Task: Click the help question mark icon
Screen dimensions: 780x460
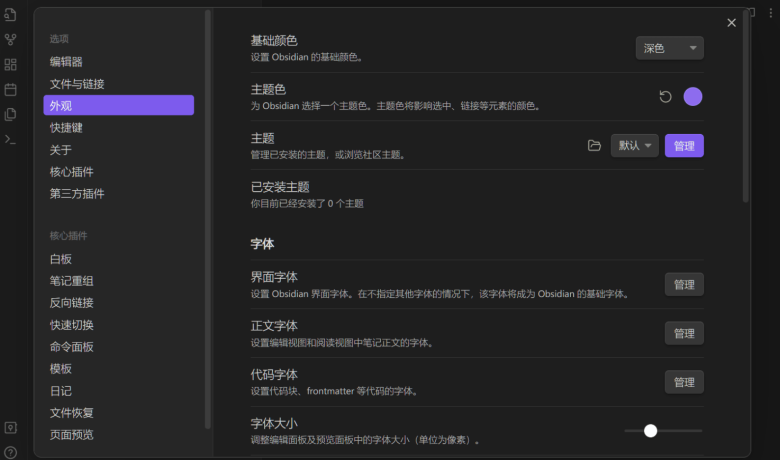Action: point(10,453)
